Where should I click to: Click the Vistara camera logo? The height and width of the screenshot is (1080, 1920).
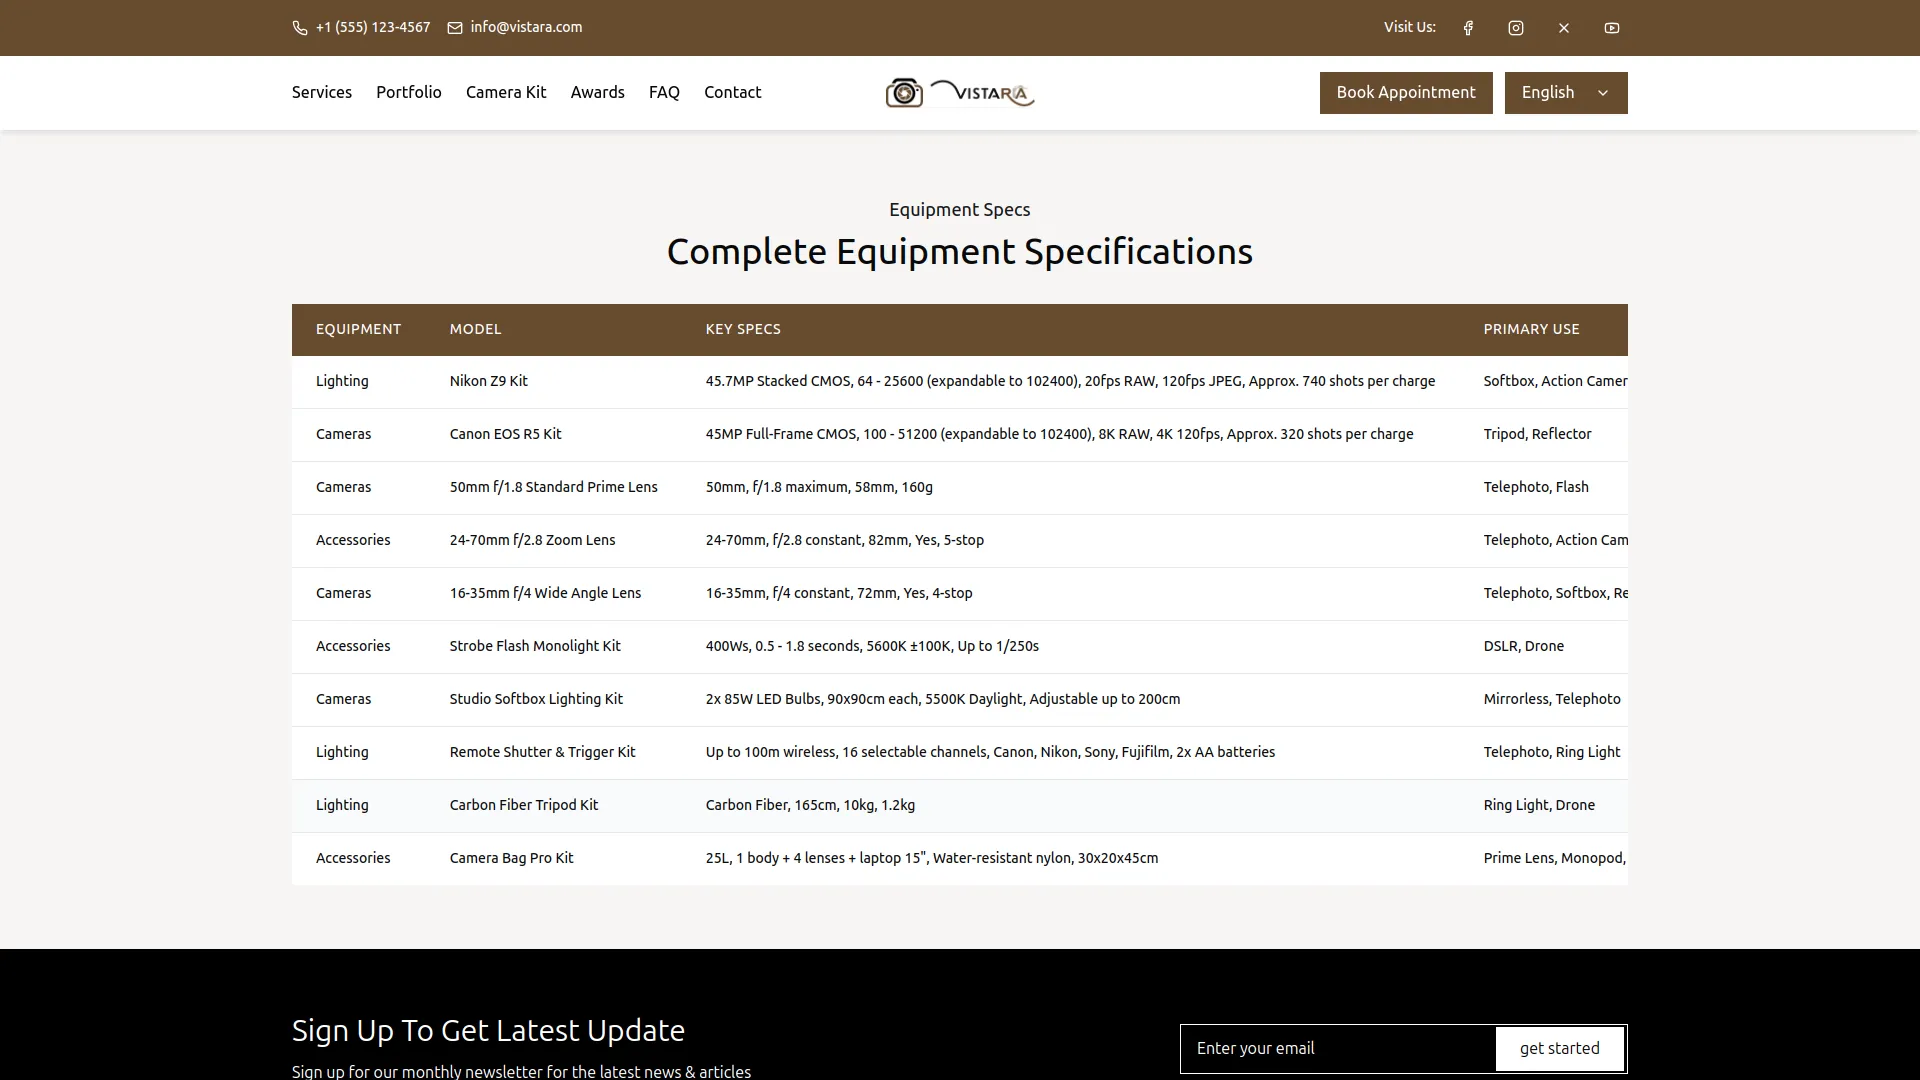point(959,92)
